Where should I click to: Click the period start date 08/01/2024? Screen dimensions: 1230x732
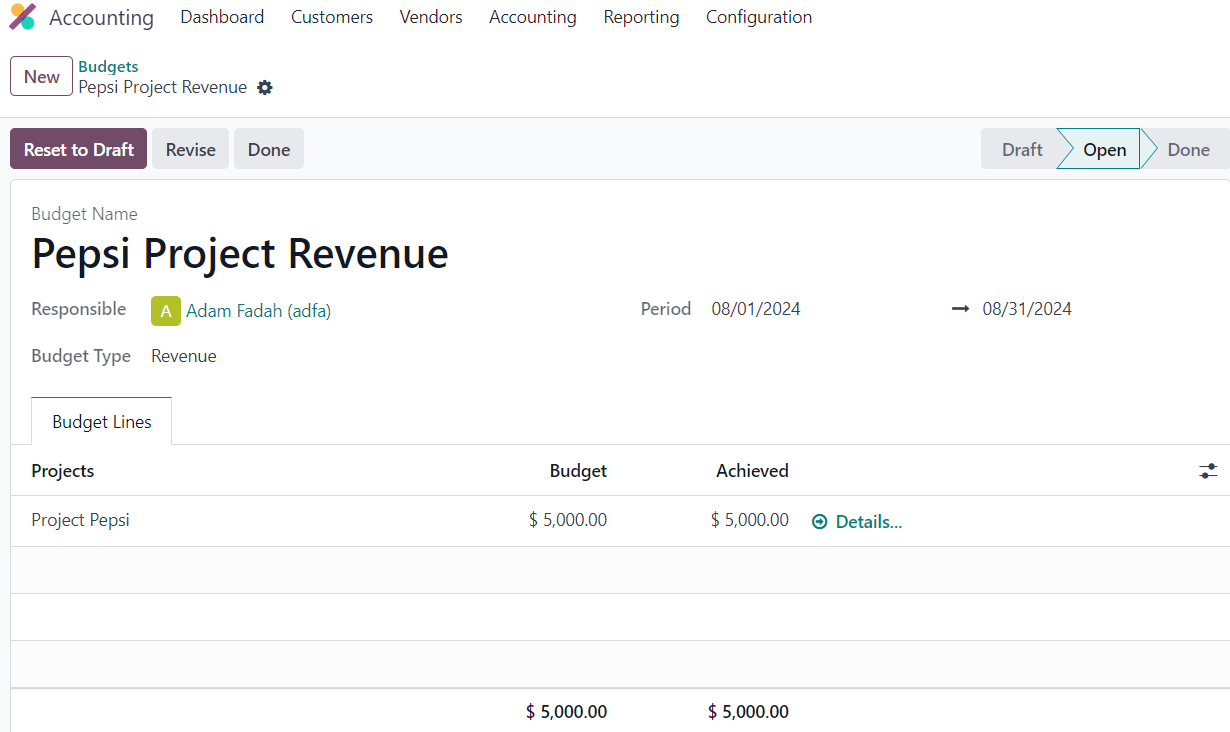[x=756, y=309]
